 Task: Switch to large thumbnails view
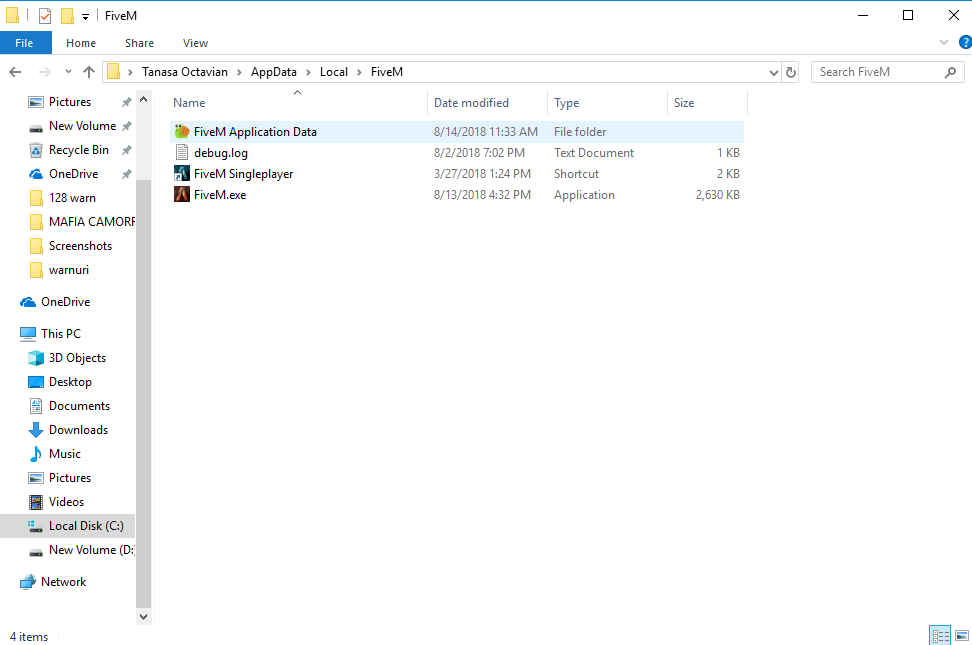point(961,635)
